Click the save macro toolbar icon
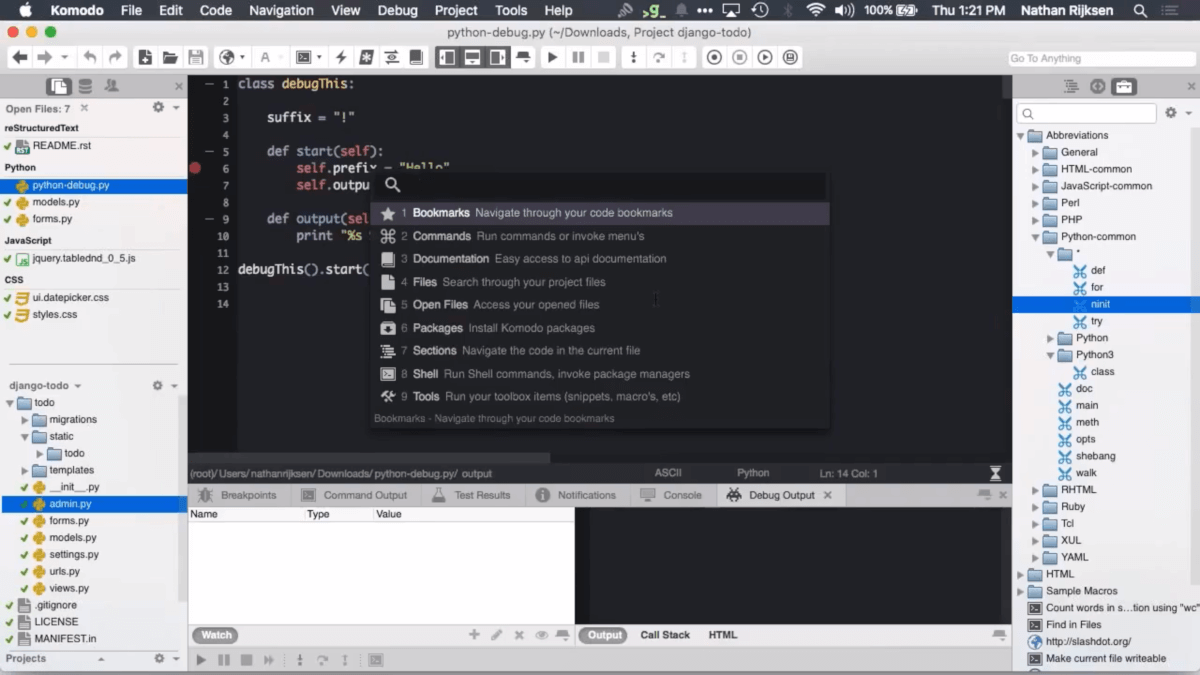1200x675 pixels. (791, 58)
